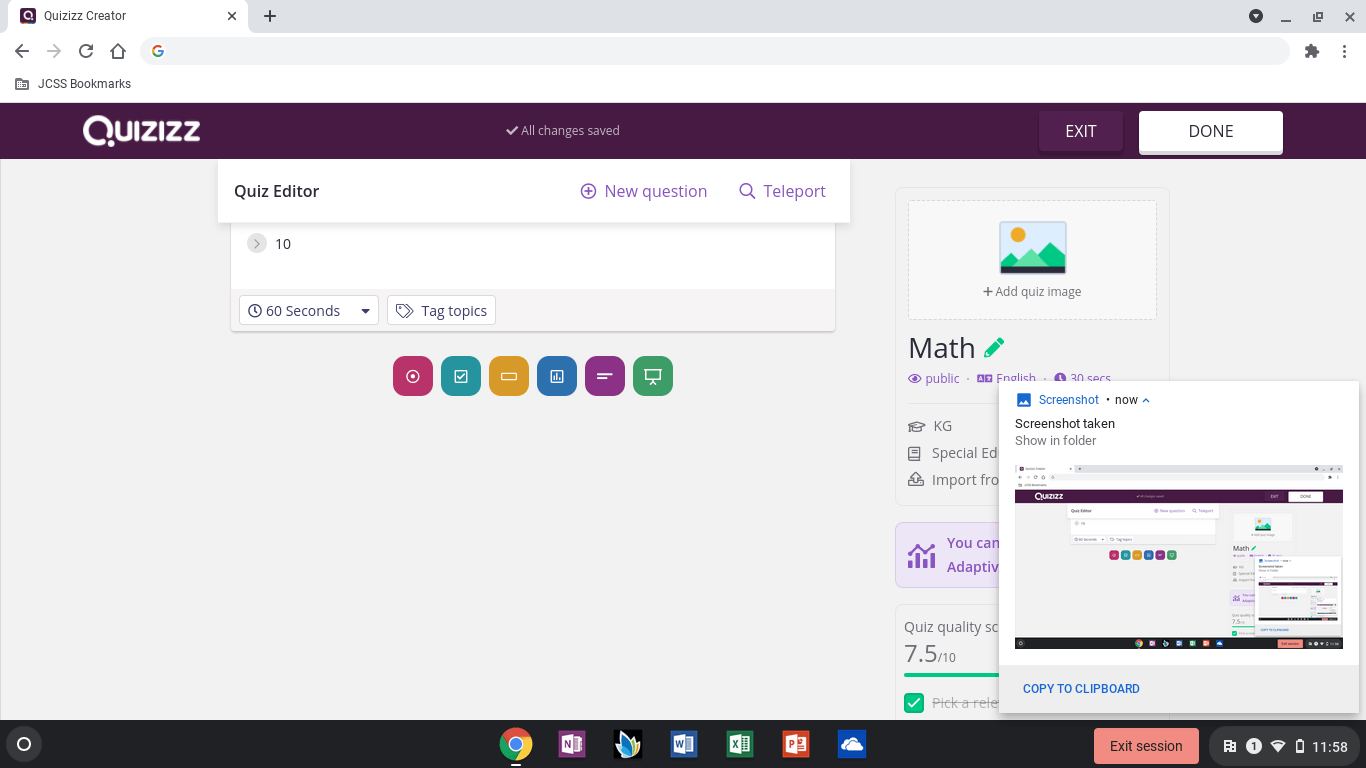This screenshot has height=768, width=1366.
Task: Open Excel from the shelf
Action: (x=740, y=744)
